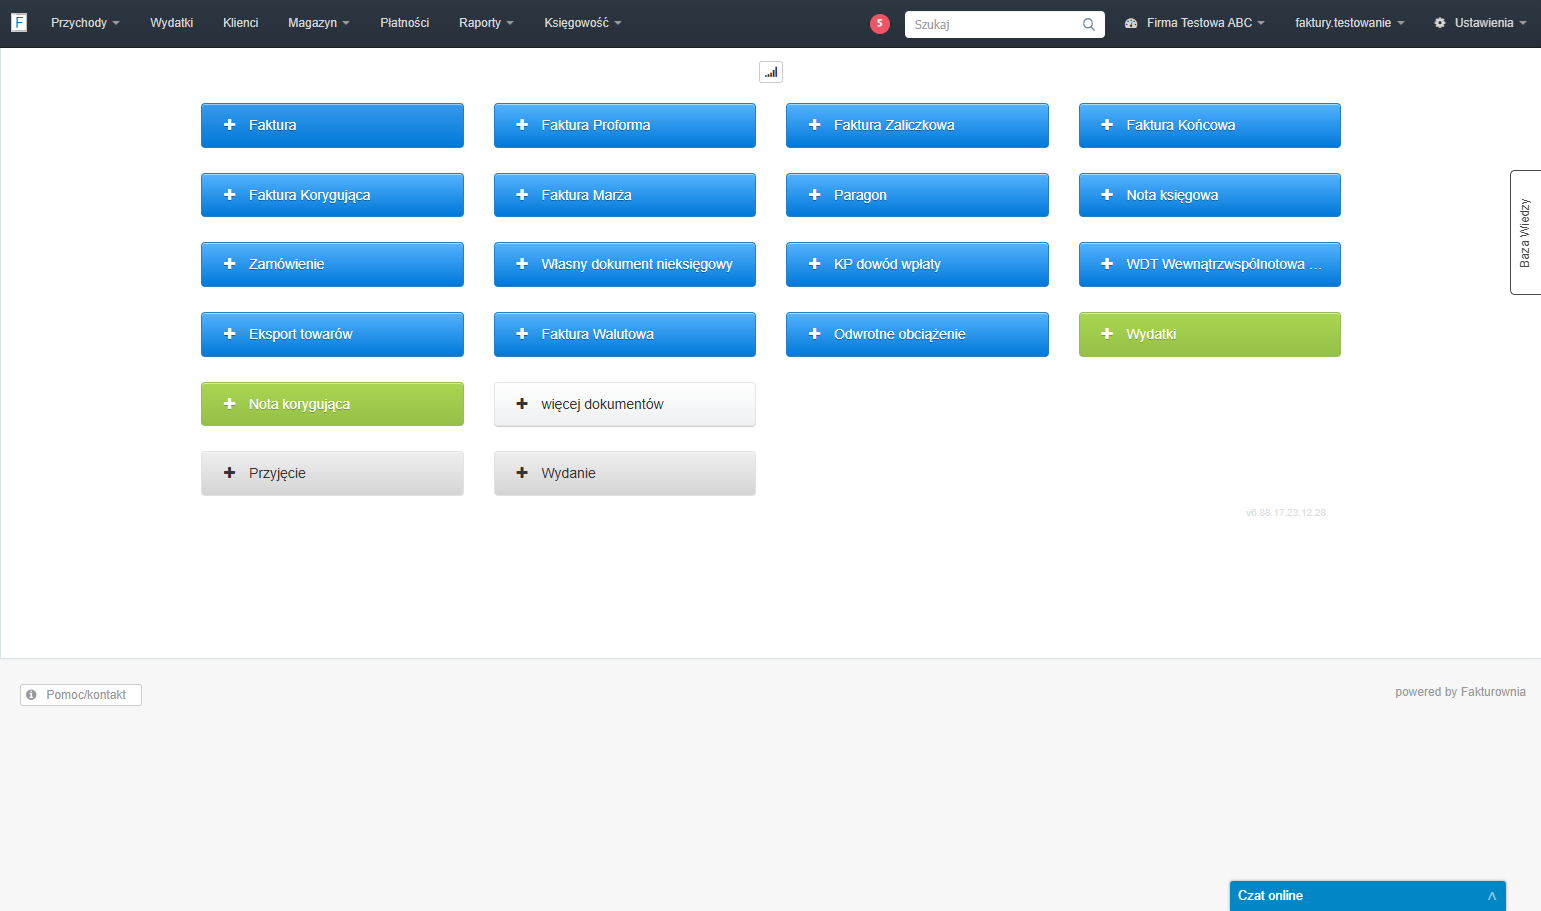This screenshot has width=1541, height=911.
Task: Open the Przychody dropdown menu
Action: (x=85, y=23)
